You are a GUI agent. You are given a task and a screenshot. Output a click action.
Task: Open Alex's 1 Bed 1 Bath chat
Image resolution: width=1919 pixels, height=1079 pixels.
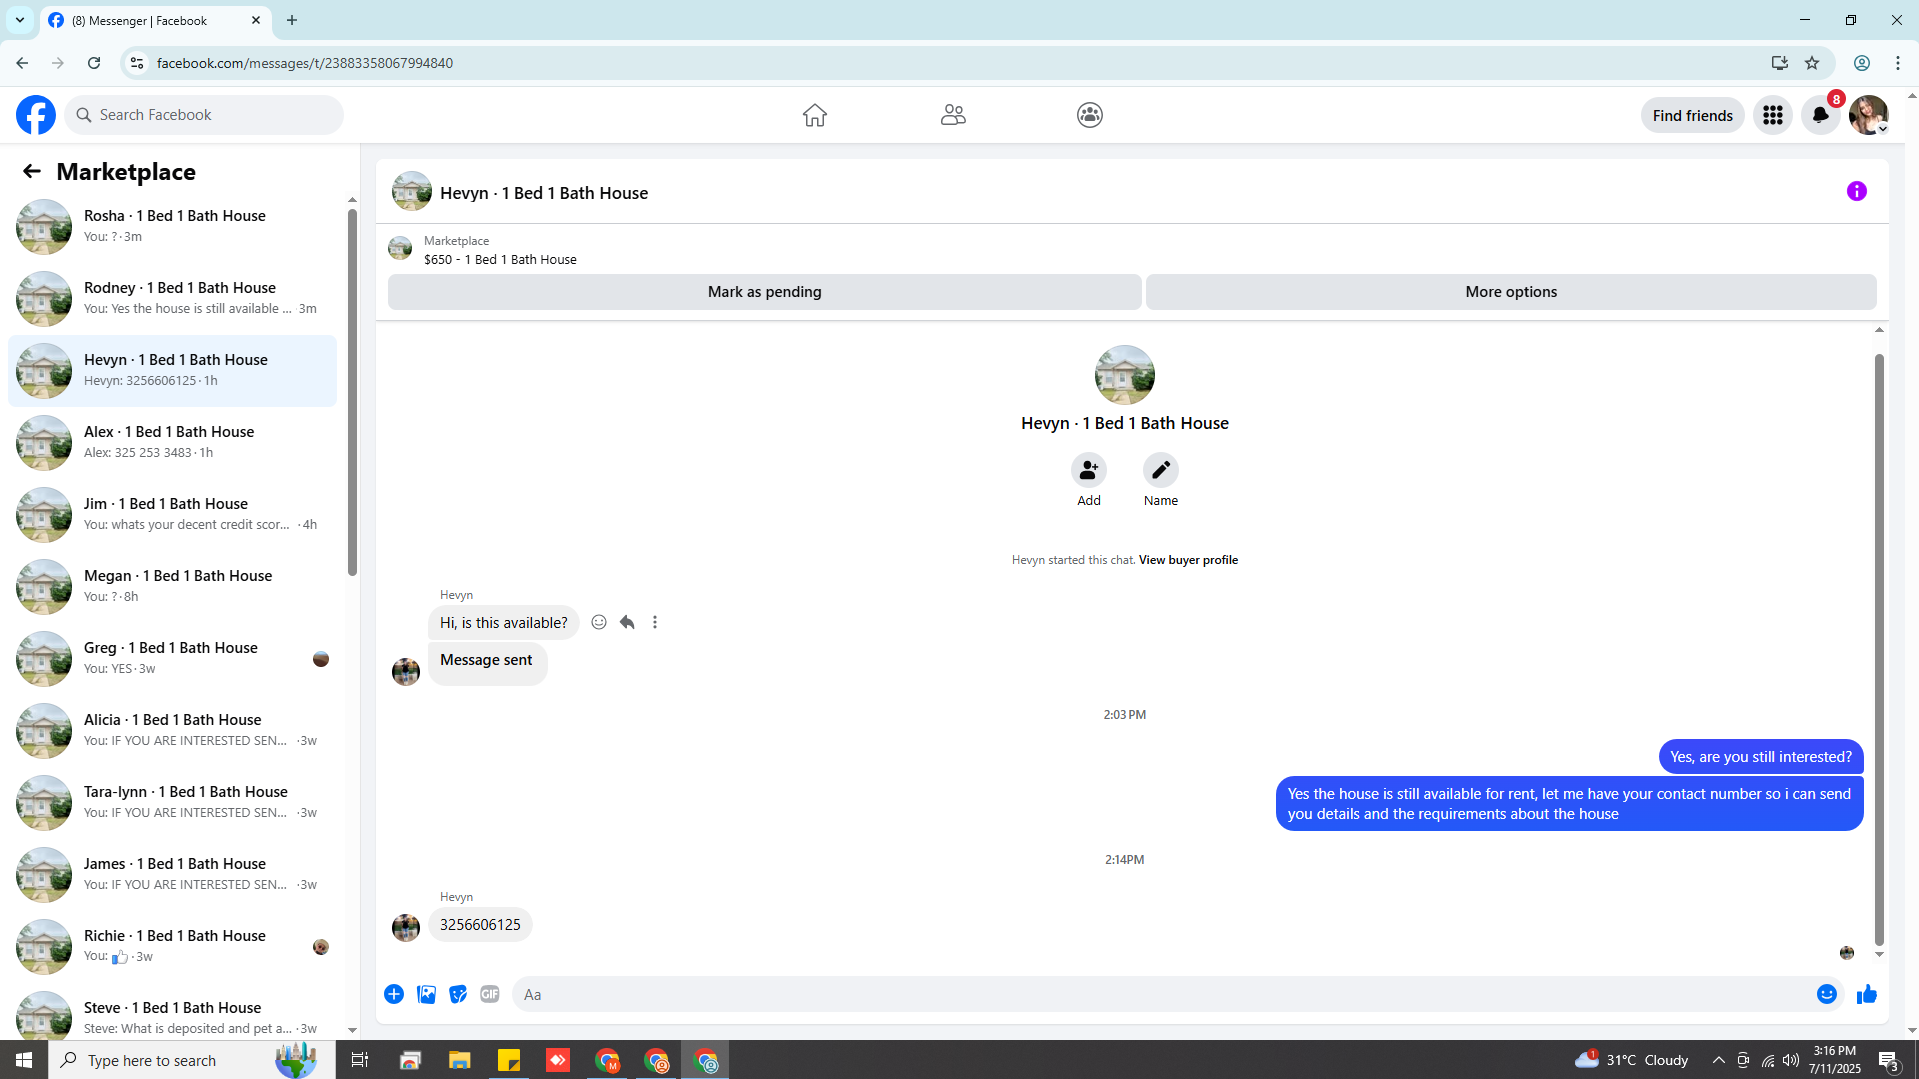173,443
